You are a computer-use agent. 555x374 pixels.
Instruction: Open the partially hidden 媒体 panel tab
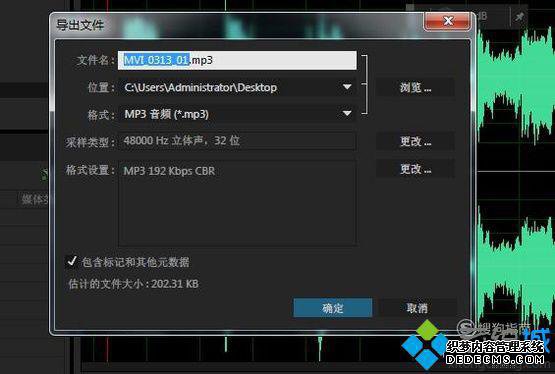[x=34, y=200]
